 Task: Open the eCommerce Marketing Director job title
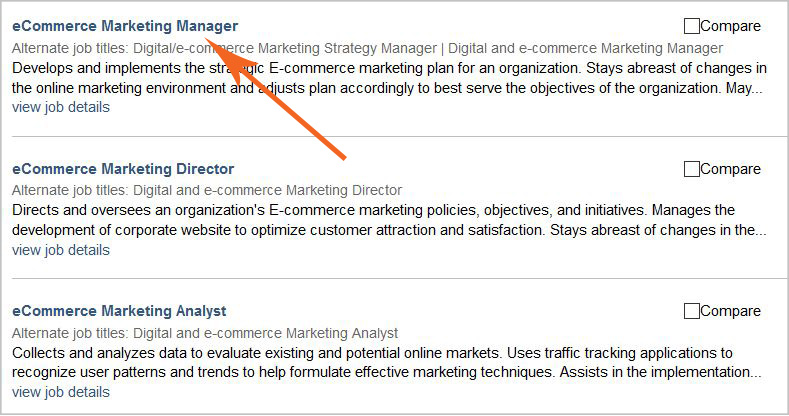coord(123,169)
